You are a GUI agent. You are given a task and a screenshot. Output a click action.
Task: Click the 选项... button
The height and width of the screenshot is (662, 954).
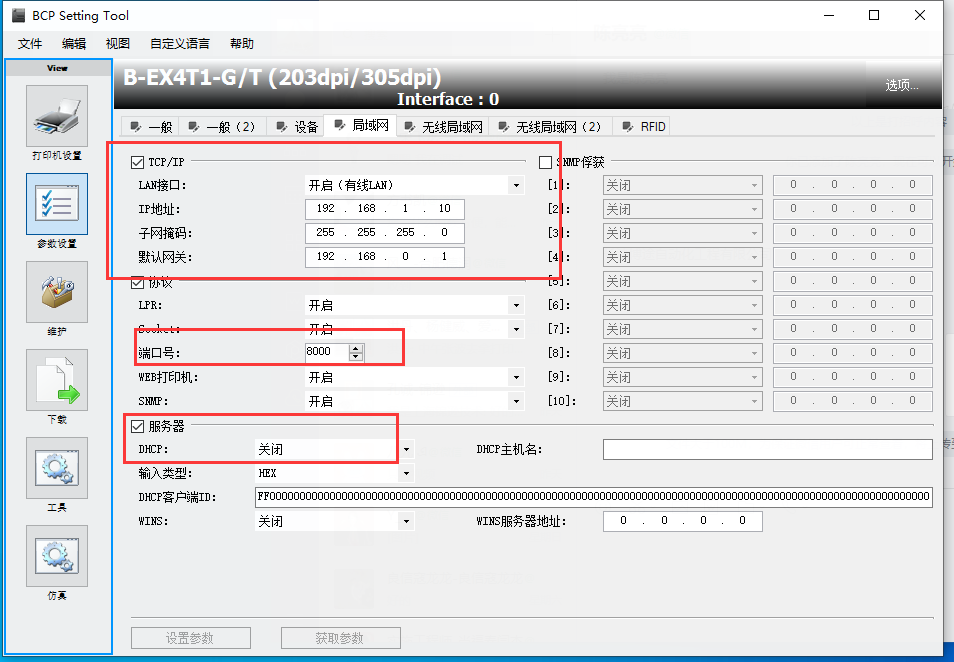[x=901, y=86]
